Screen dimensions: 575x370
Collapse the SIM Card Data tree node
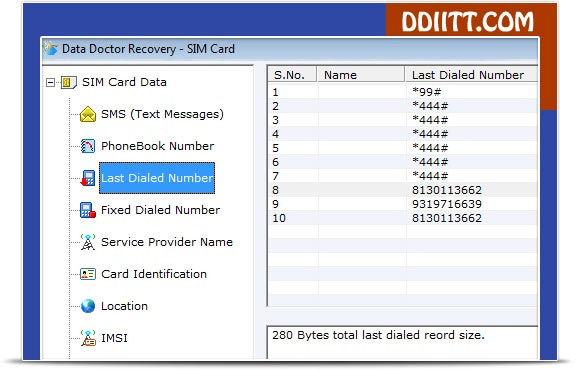(50, 83)
